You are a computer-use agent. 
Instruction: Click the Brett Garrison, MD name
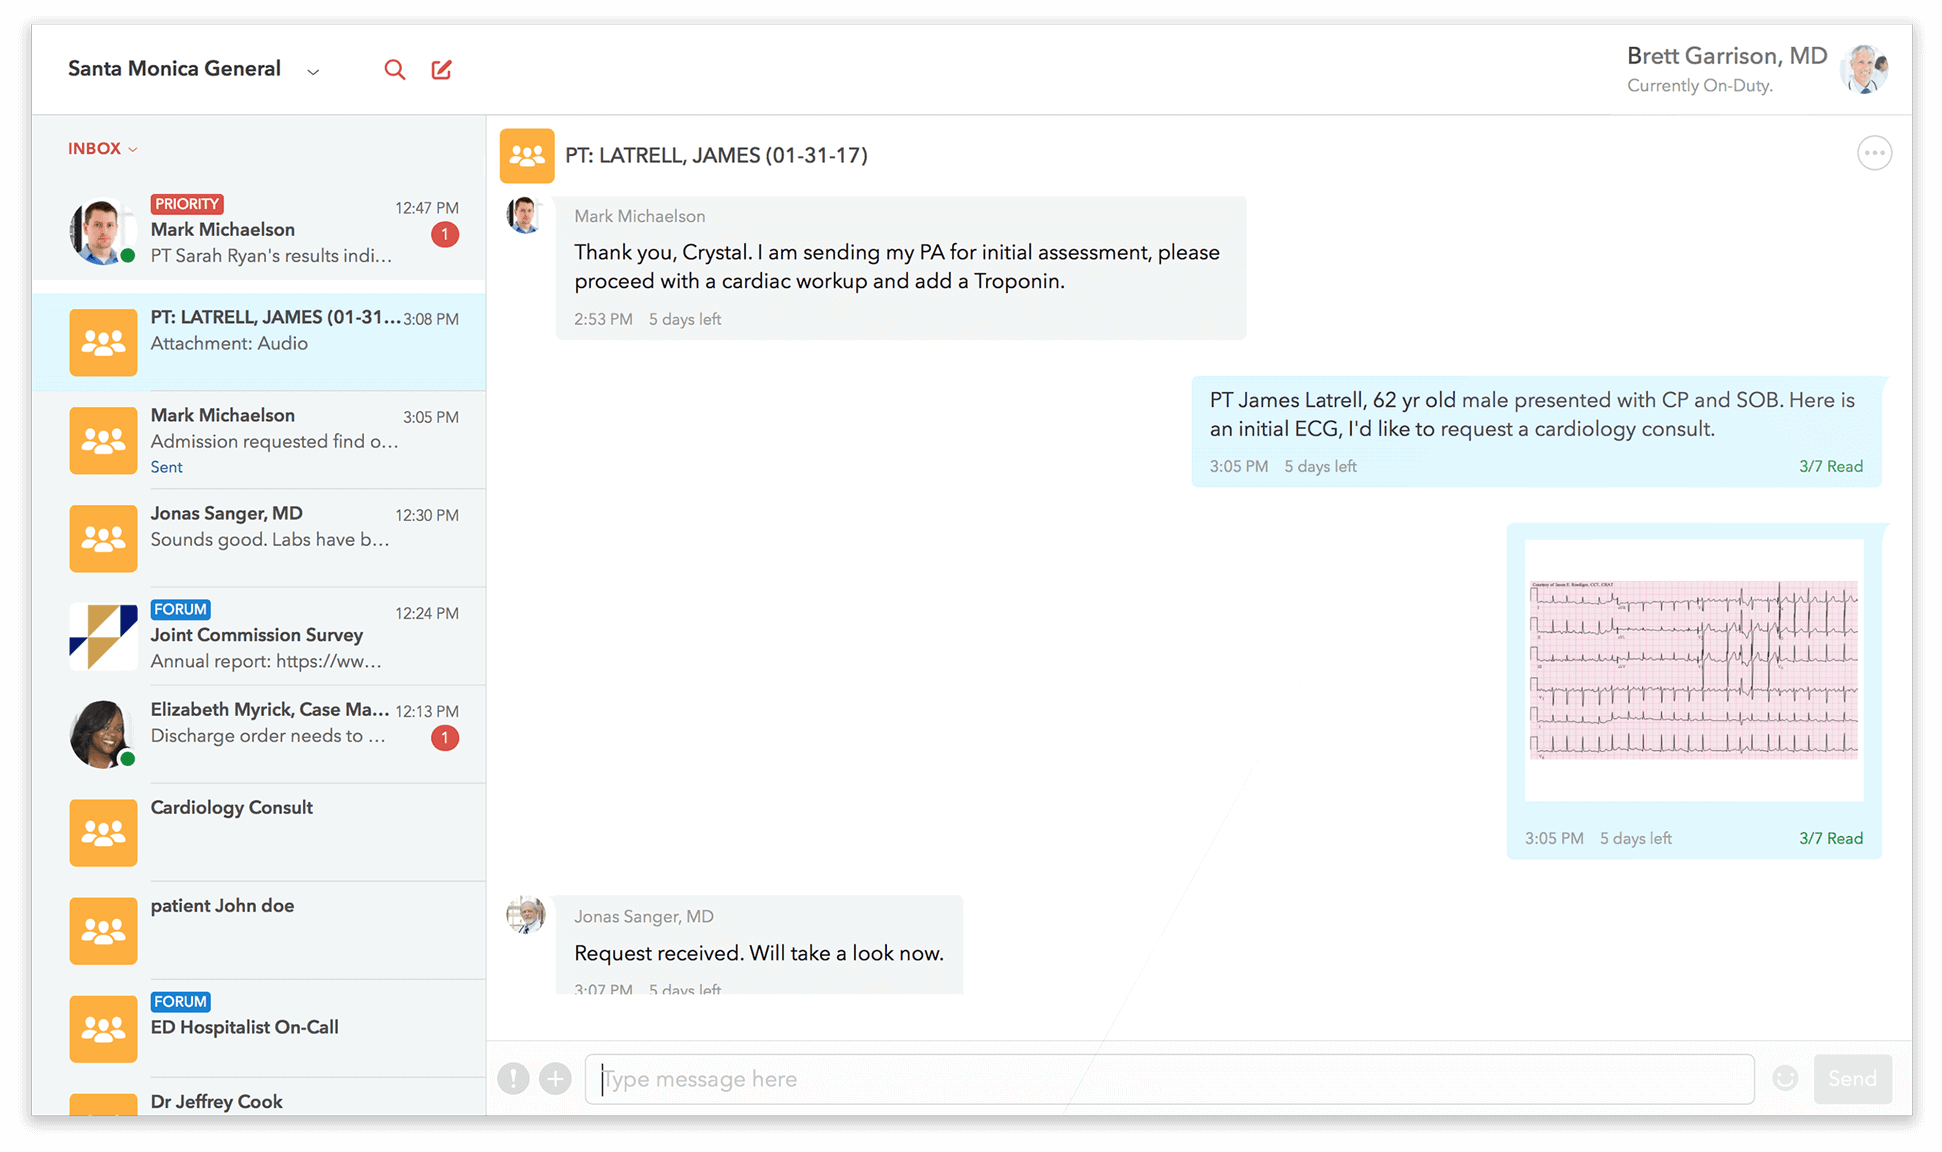1726,56
